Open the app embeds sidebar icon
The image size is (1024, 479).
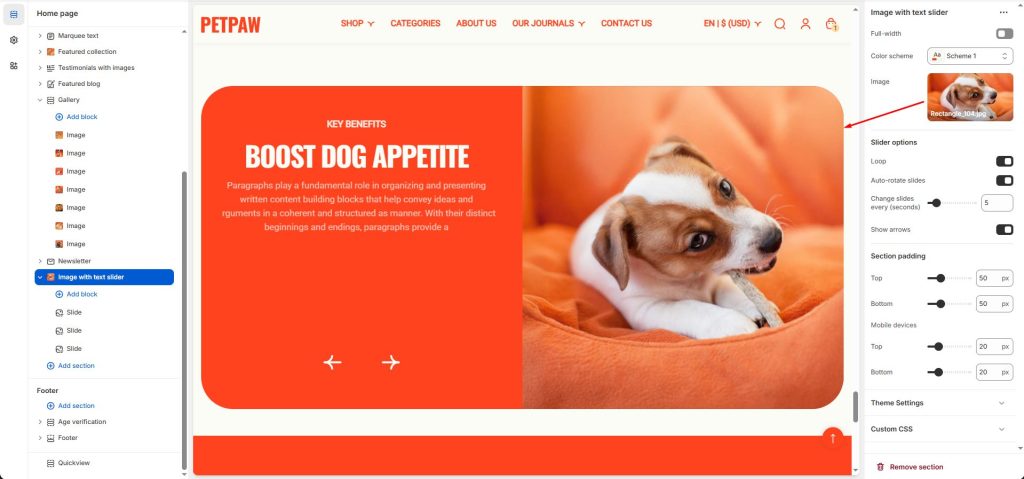[14, 65]
